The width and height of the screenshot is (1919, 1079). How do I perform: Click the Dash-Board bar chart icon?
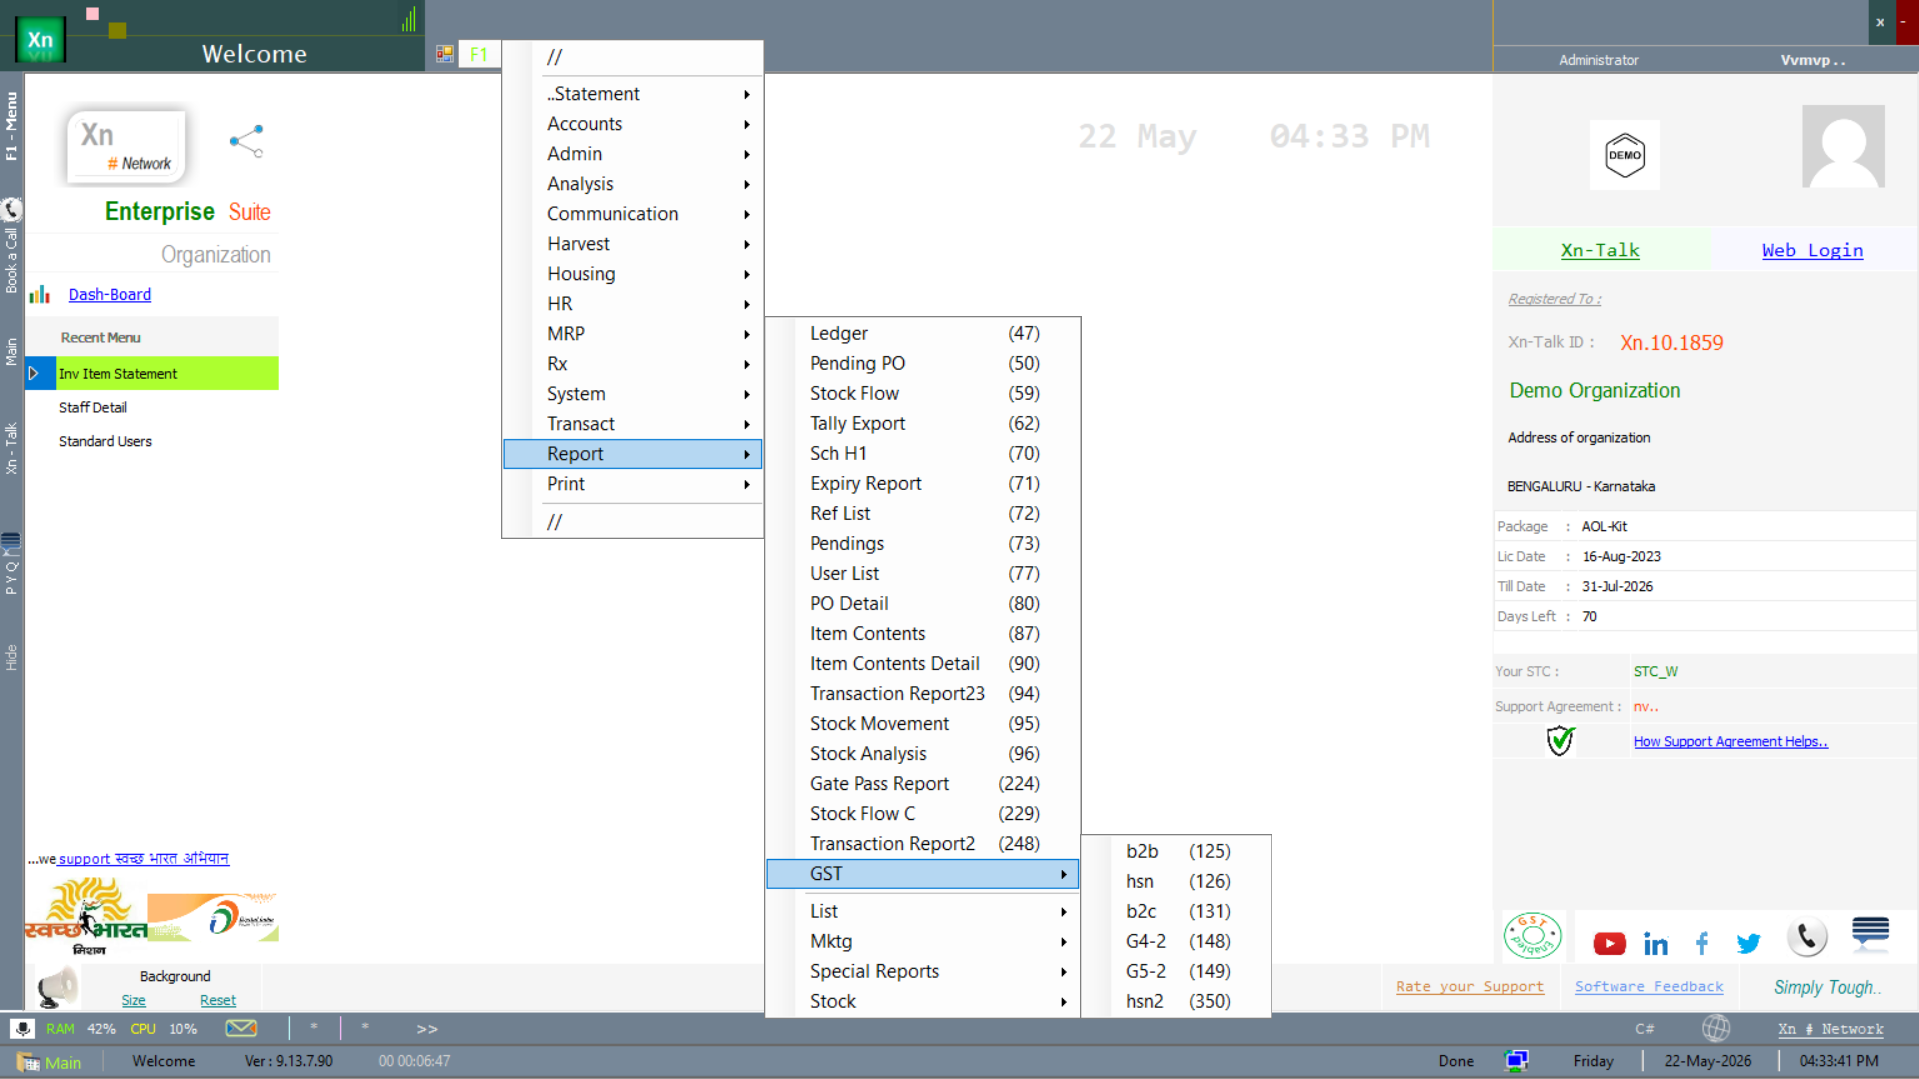point(40,294)
